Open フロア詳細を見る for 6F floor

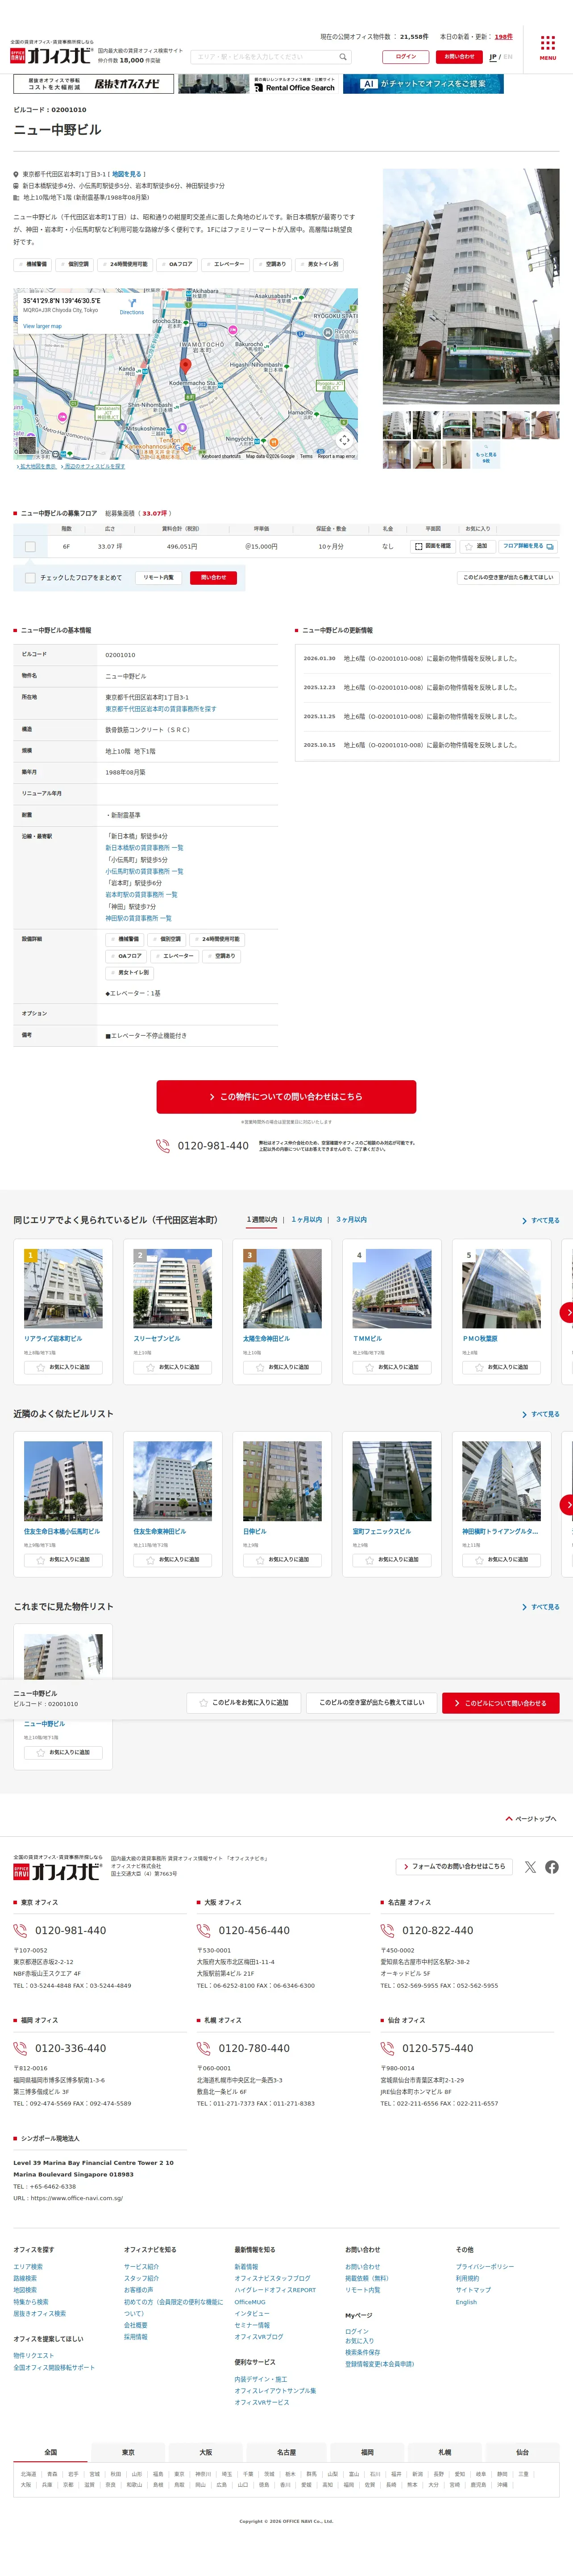pos(528,546)
